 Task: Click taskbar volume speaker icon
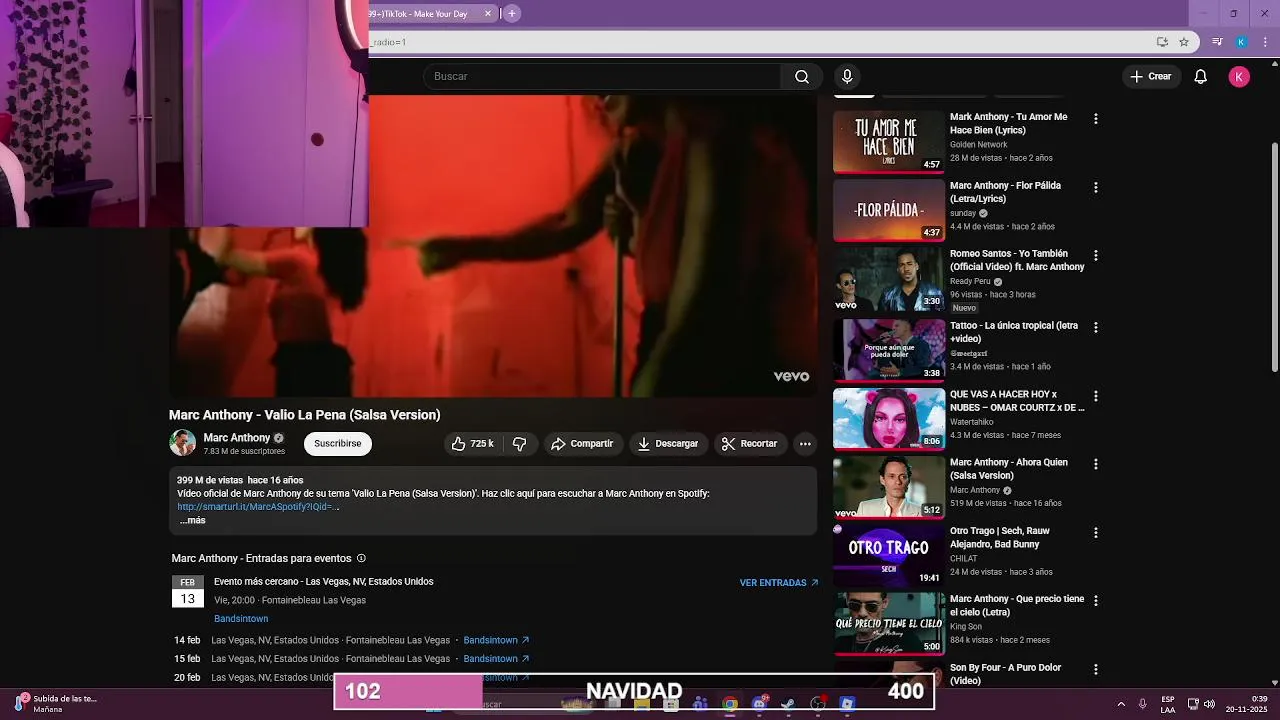click(x=1210, y=704)
